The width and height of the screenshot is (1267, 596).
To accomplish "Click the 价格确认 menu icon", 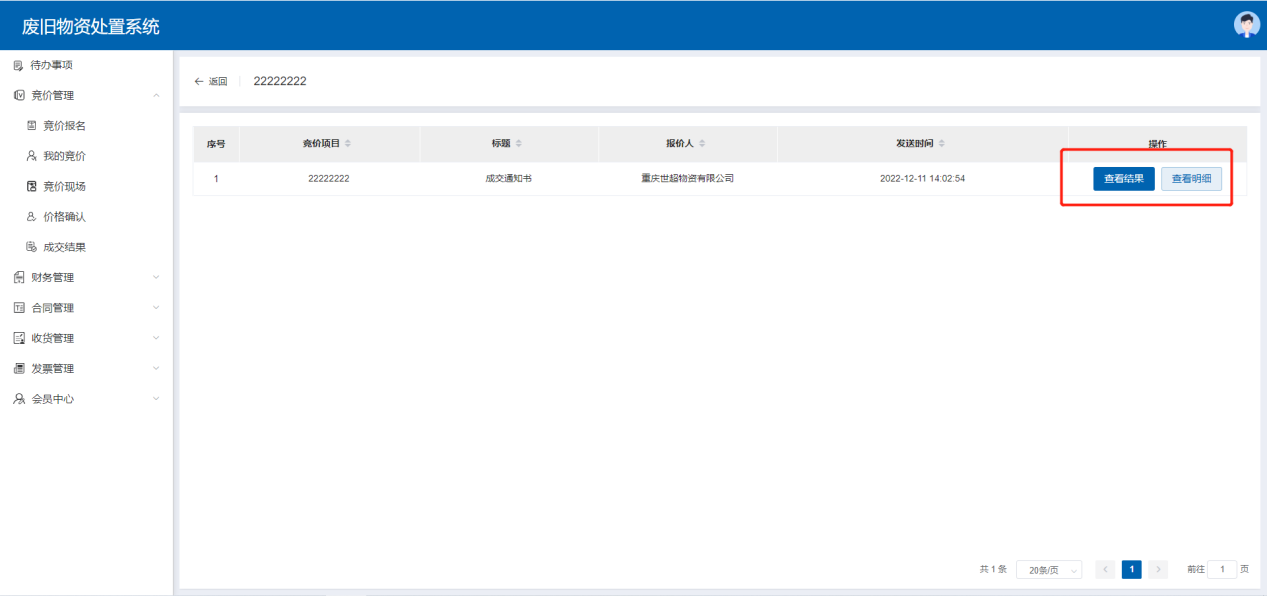I will 31,217.
